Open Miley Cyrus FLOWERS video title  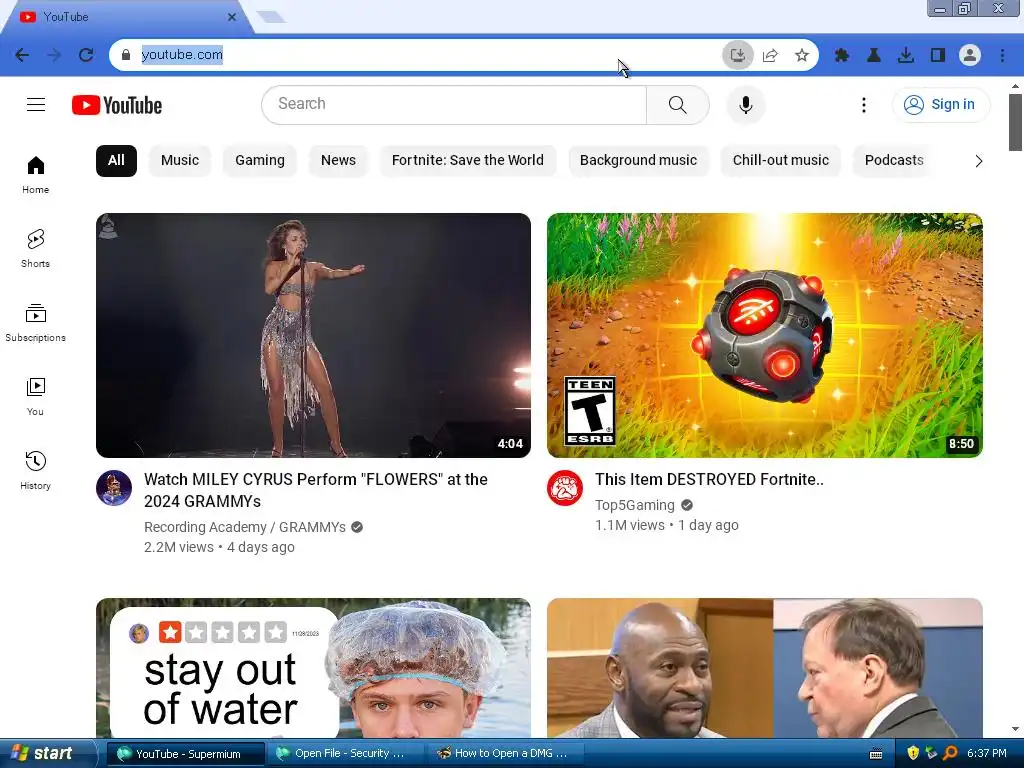316,490
